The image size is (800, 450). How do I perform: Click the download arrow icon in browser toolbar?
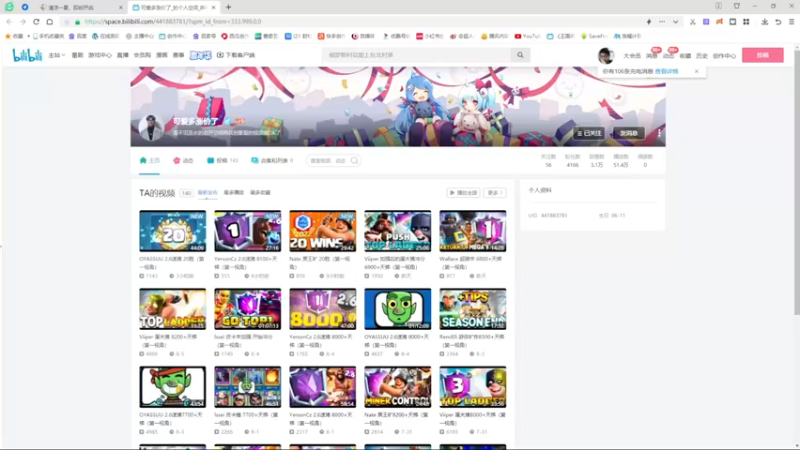[x=764, y=22]
